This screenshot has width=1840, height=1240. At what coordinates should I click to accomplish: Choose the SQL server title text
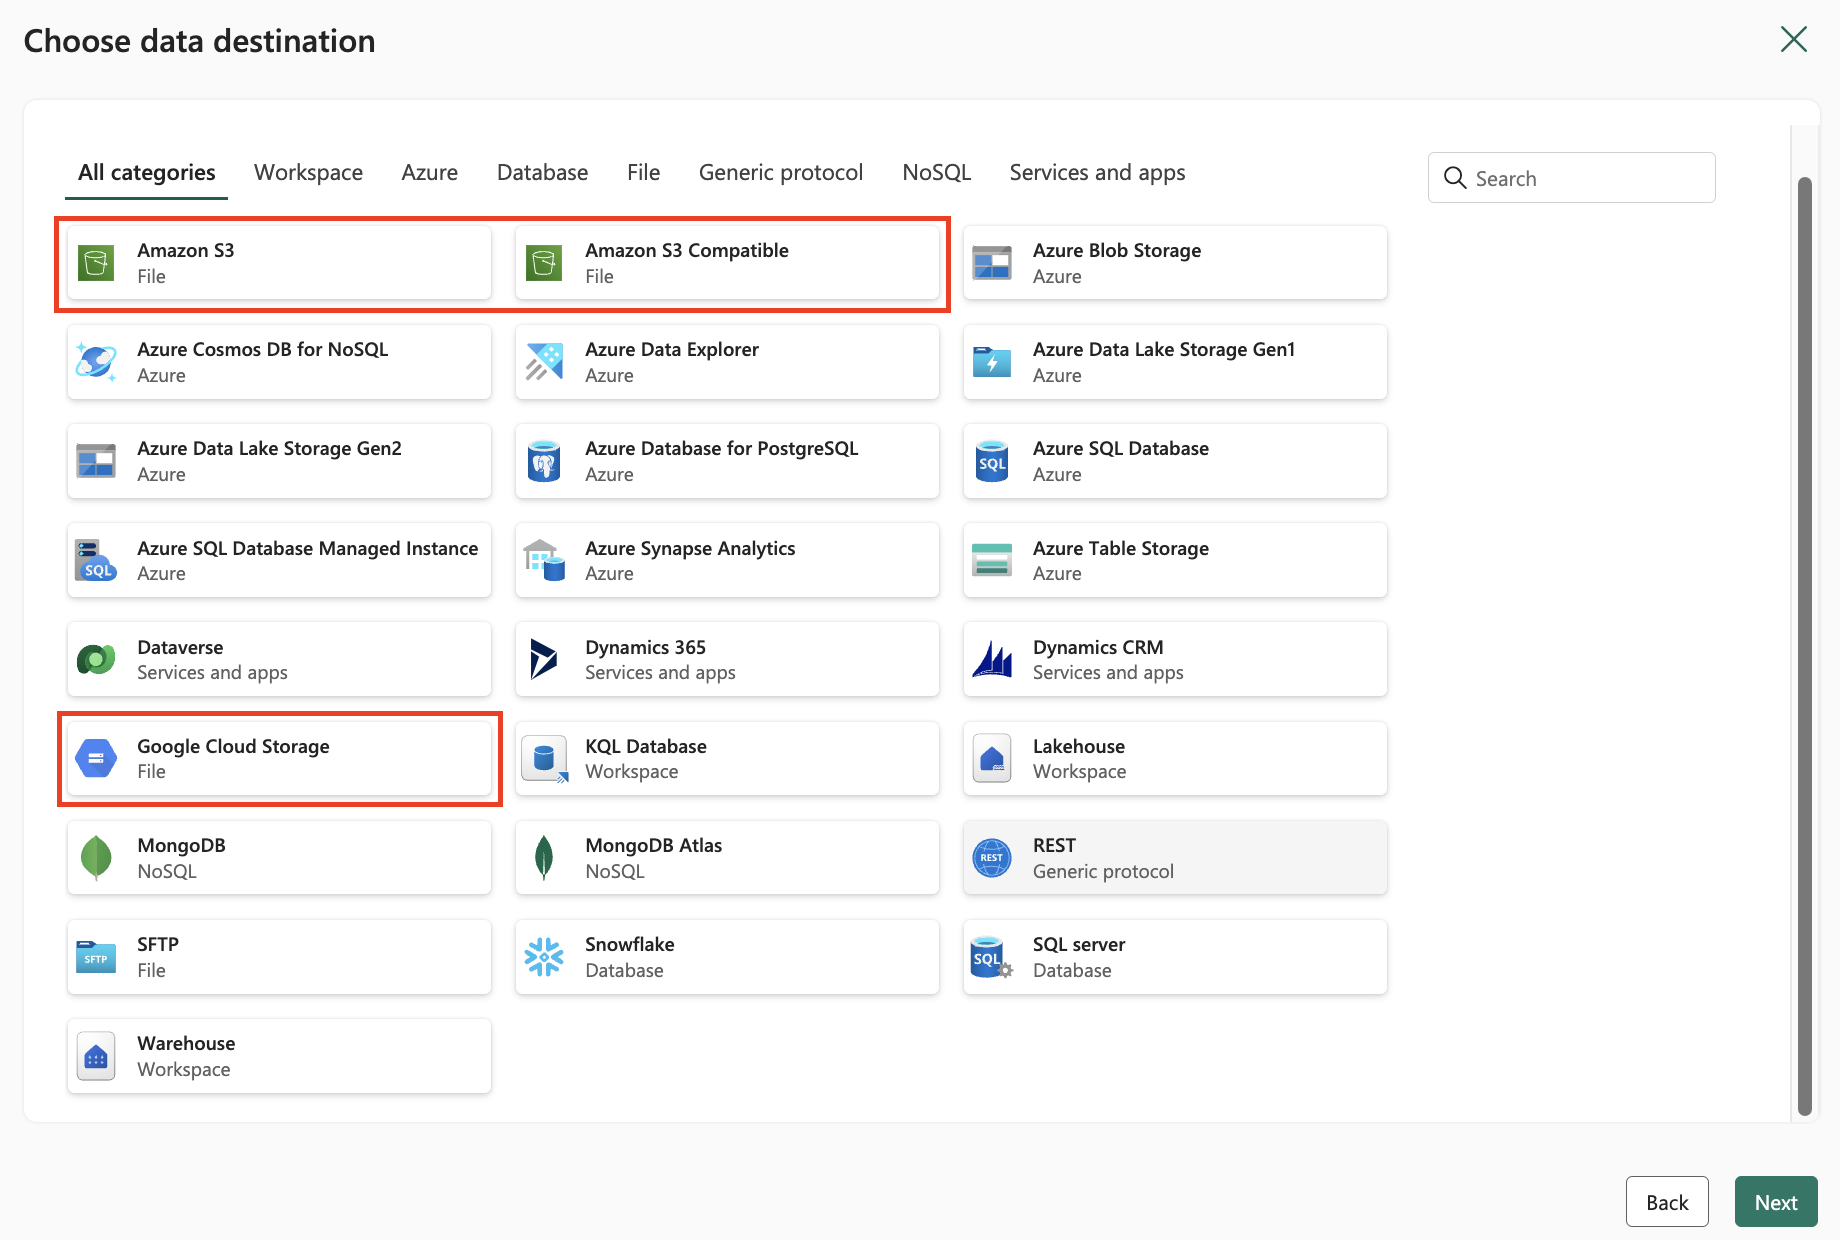click(1079, 944)
